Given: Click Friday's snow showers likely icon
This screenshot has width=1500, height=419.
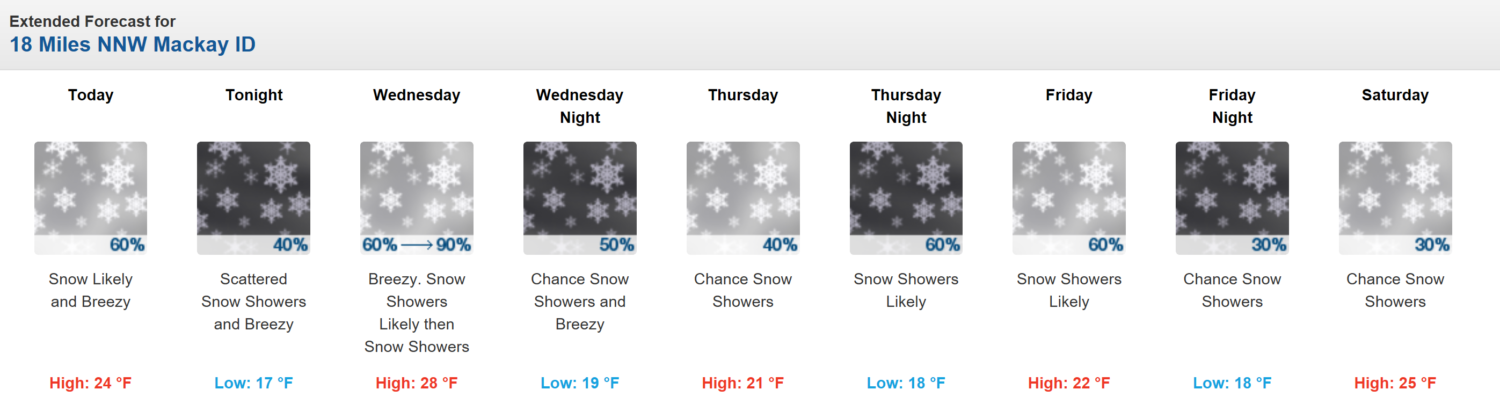Looking at the screenshot, I should [x=1069, y=198].
